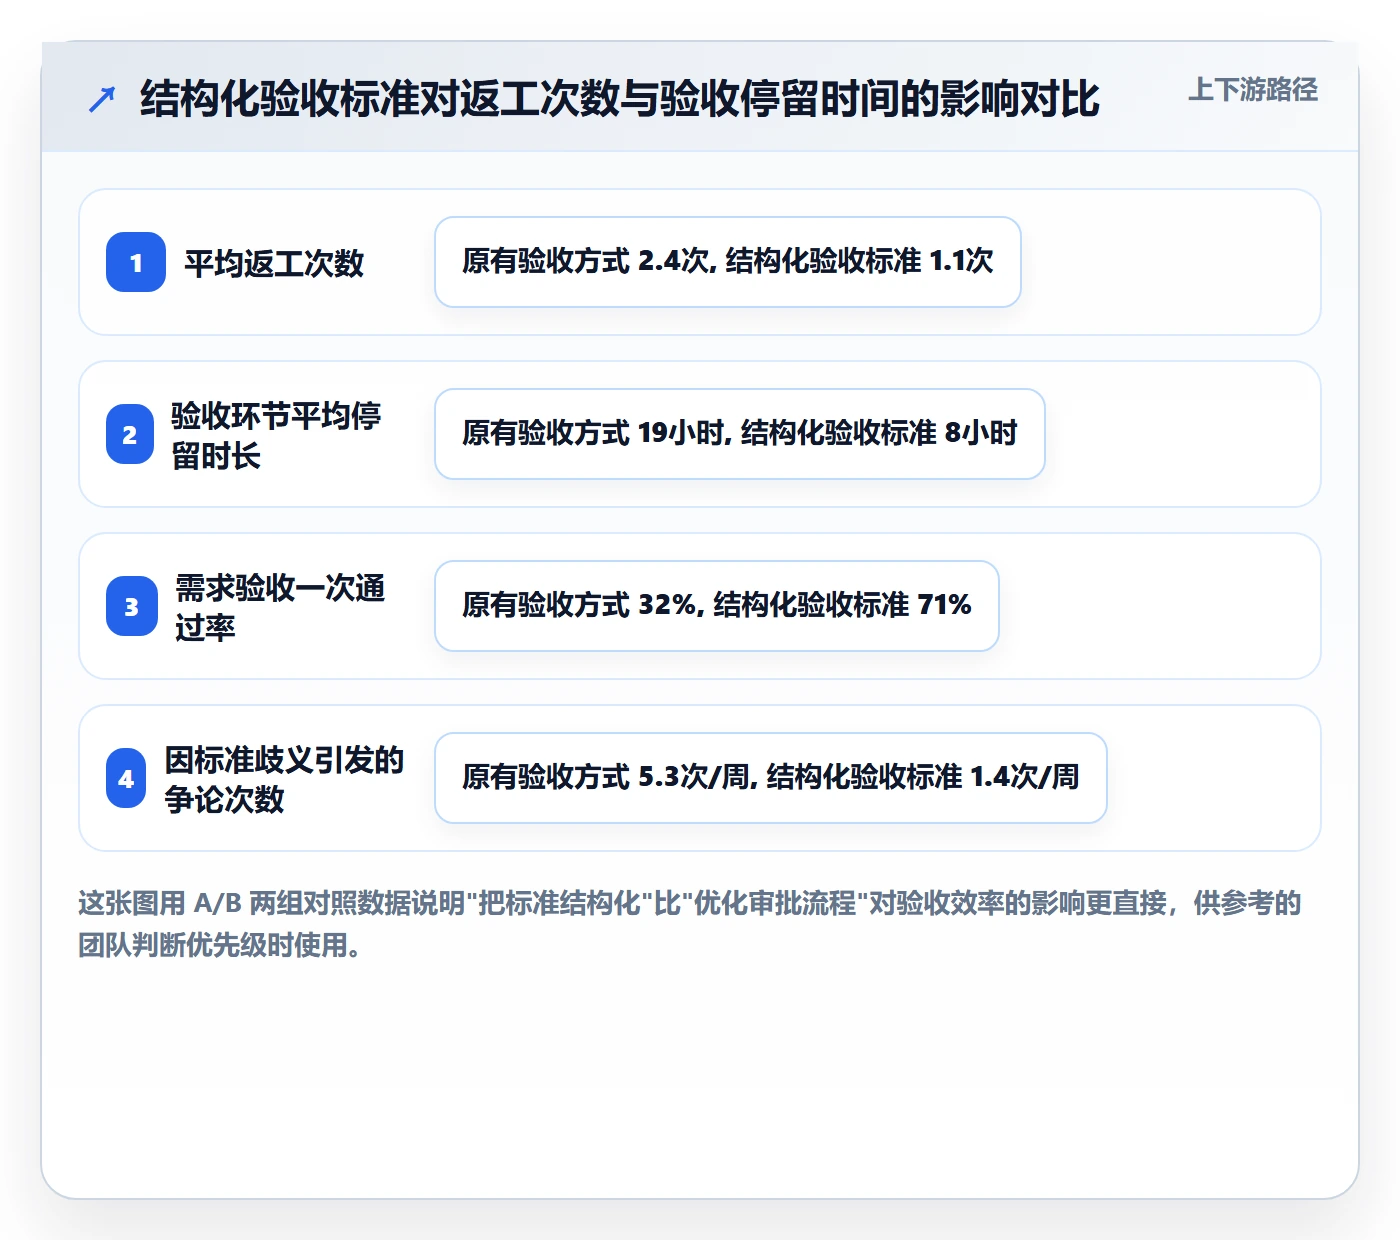
Task: Click the number 2 badge
Action: tap(130, 434)
